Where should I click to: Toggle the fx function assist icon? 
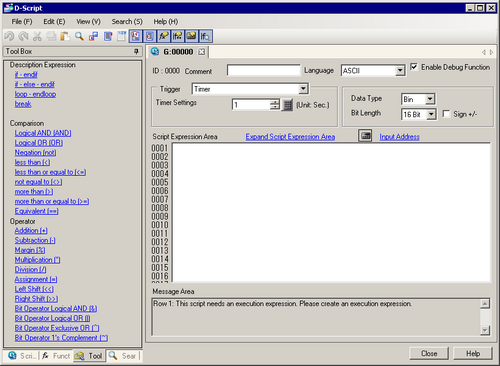tap(163, 36)
